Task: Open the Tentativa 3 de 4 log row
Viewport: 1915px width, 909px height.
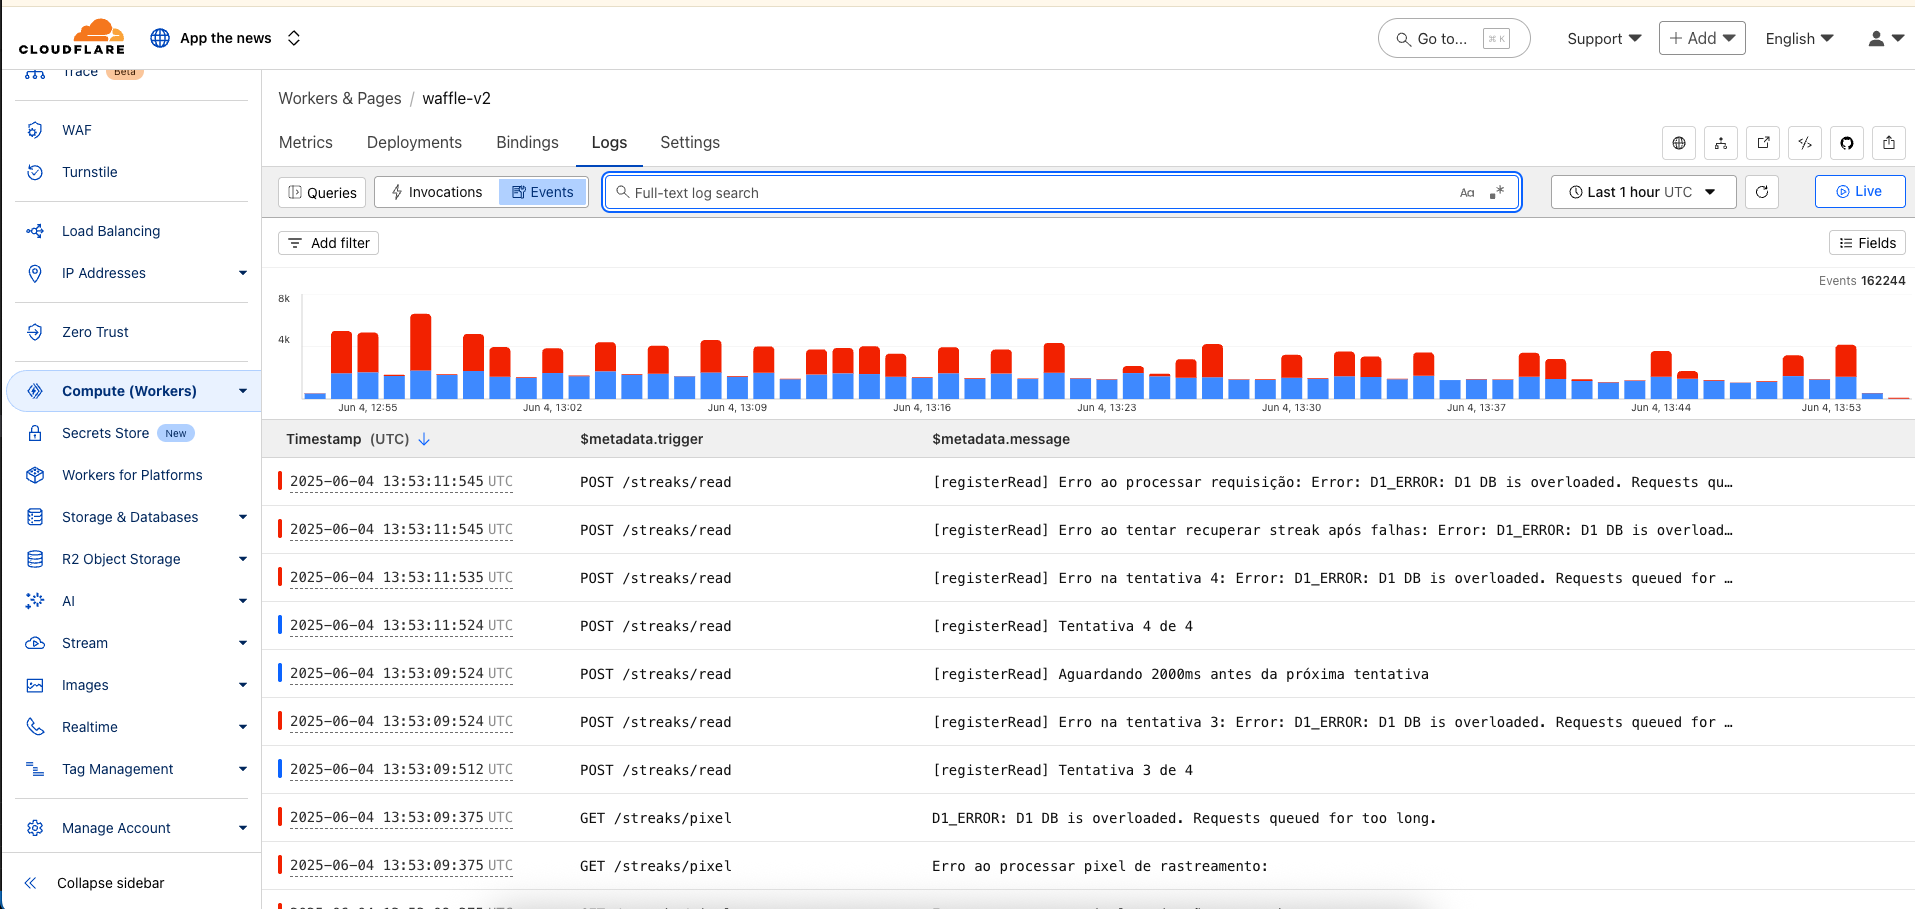Action: click(x=1088, y=770)
